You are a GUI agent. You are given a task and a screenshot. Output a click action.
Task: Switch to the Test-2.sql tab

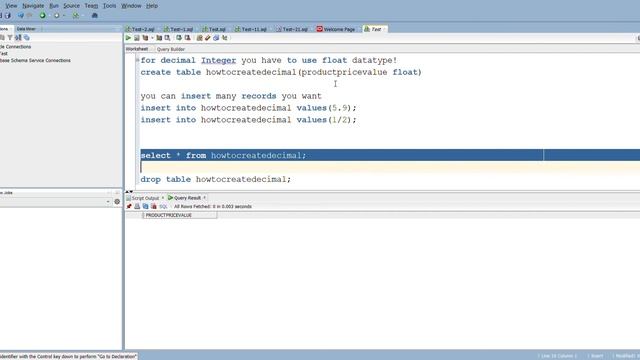click(140, 29)
